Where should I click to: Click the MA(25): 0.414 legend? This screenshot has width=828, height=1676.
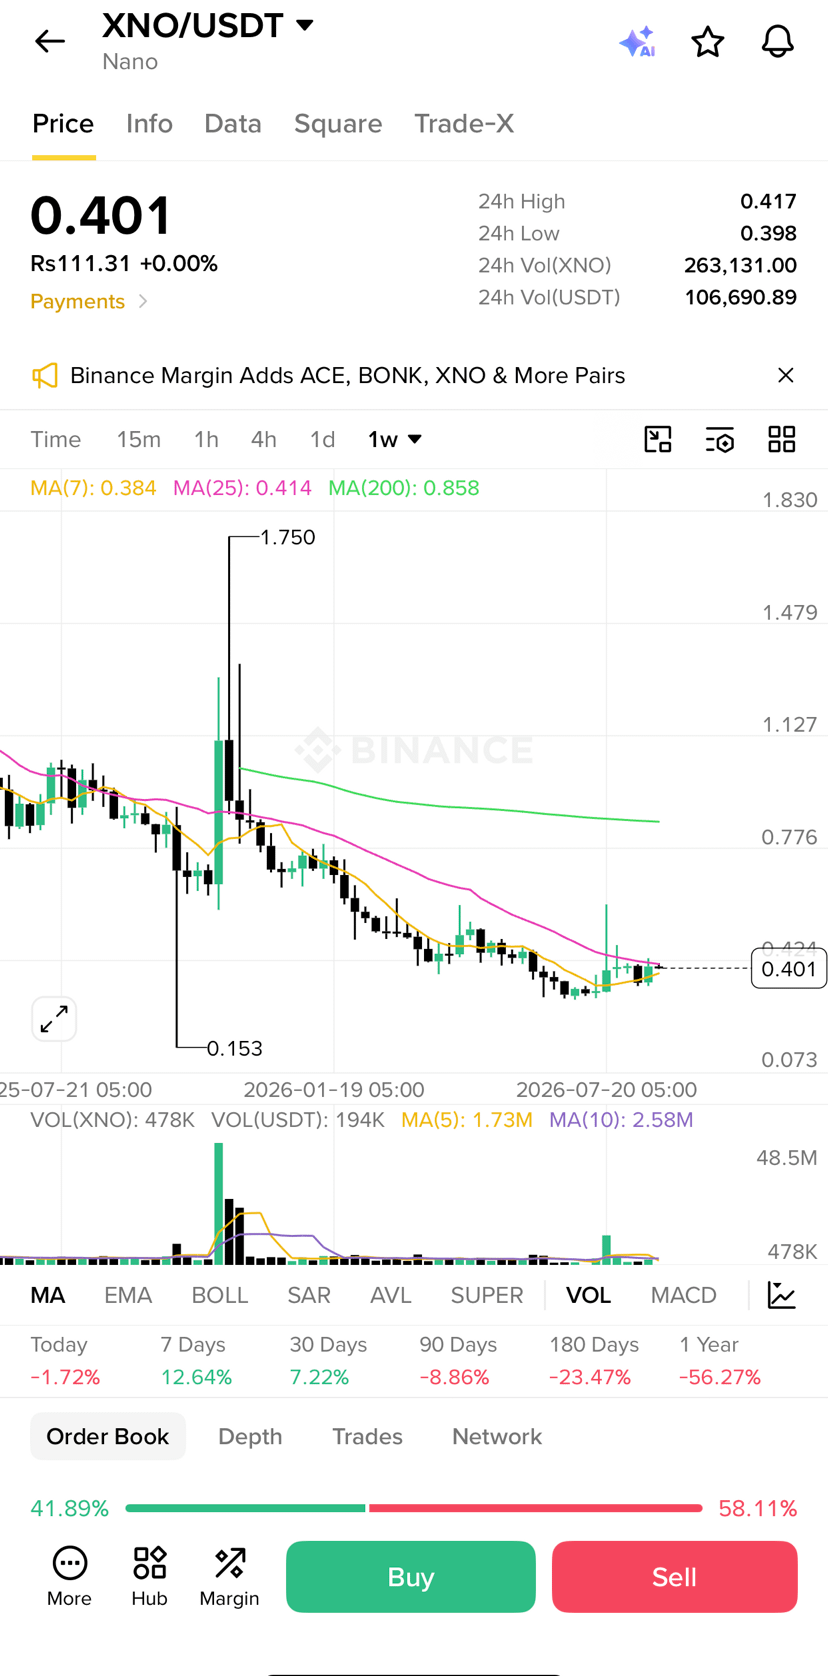coord(242,489)
